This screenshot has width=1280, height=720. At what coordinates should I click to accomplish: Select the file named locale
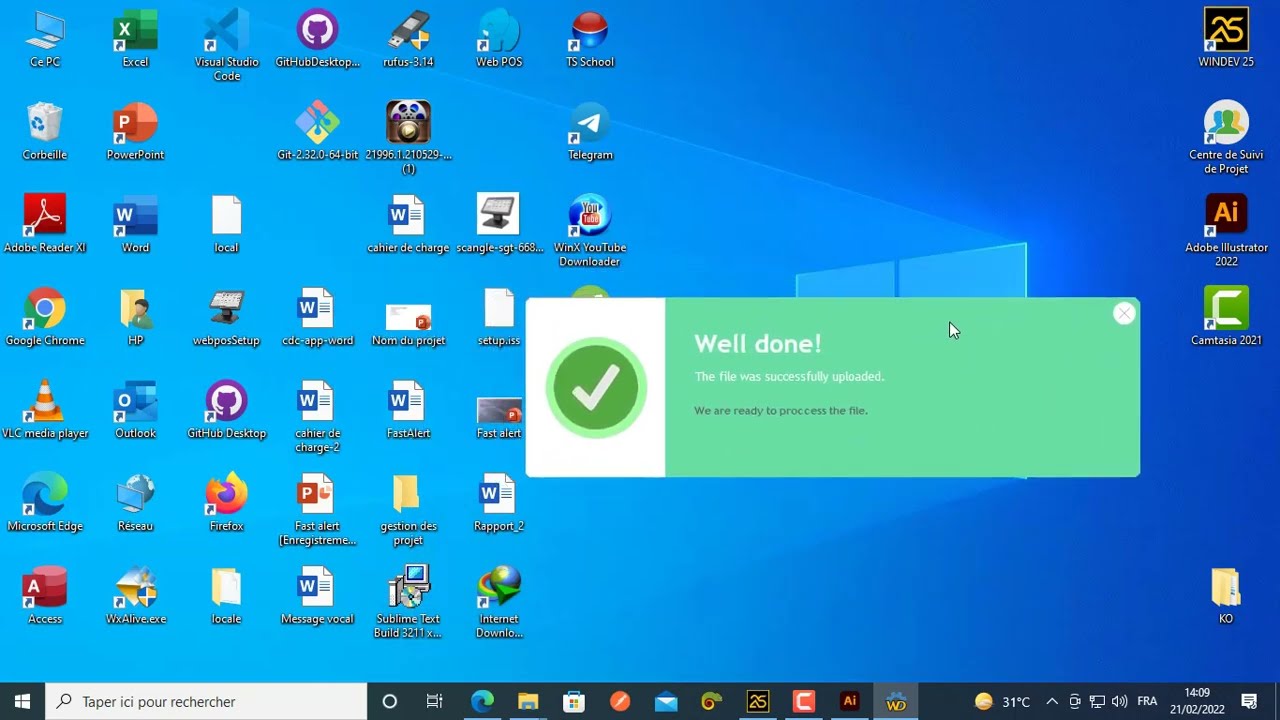[227, 596]
